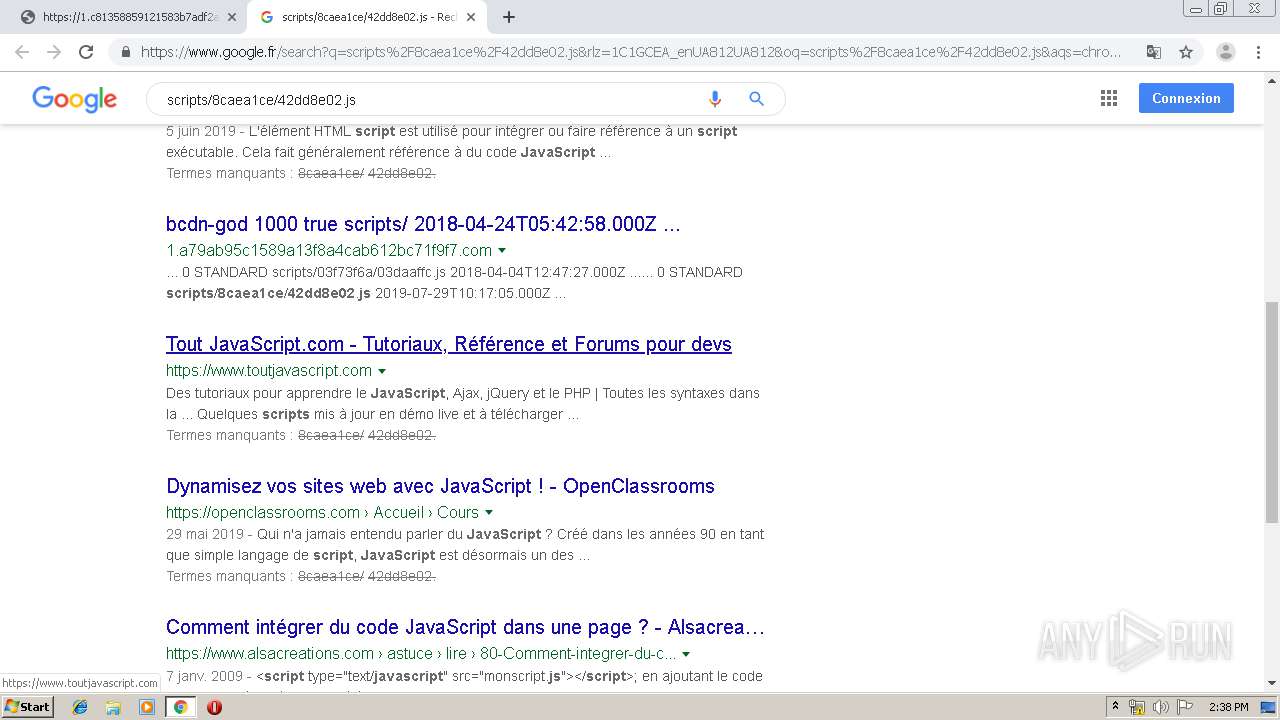1280x720 pixels.
Task: Close the first https://1.c81358 tab
Action: tap(232, 17)
